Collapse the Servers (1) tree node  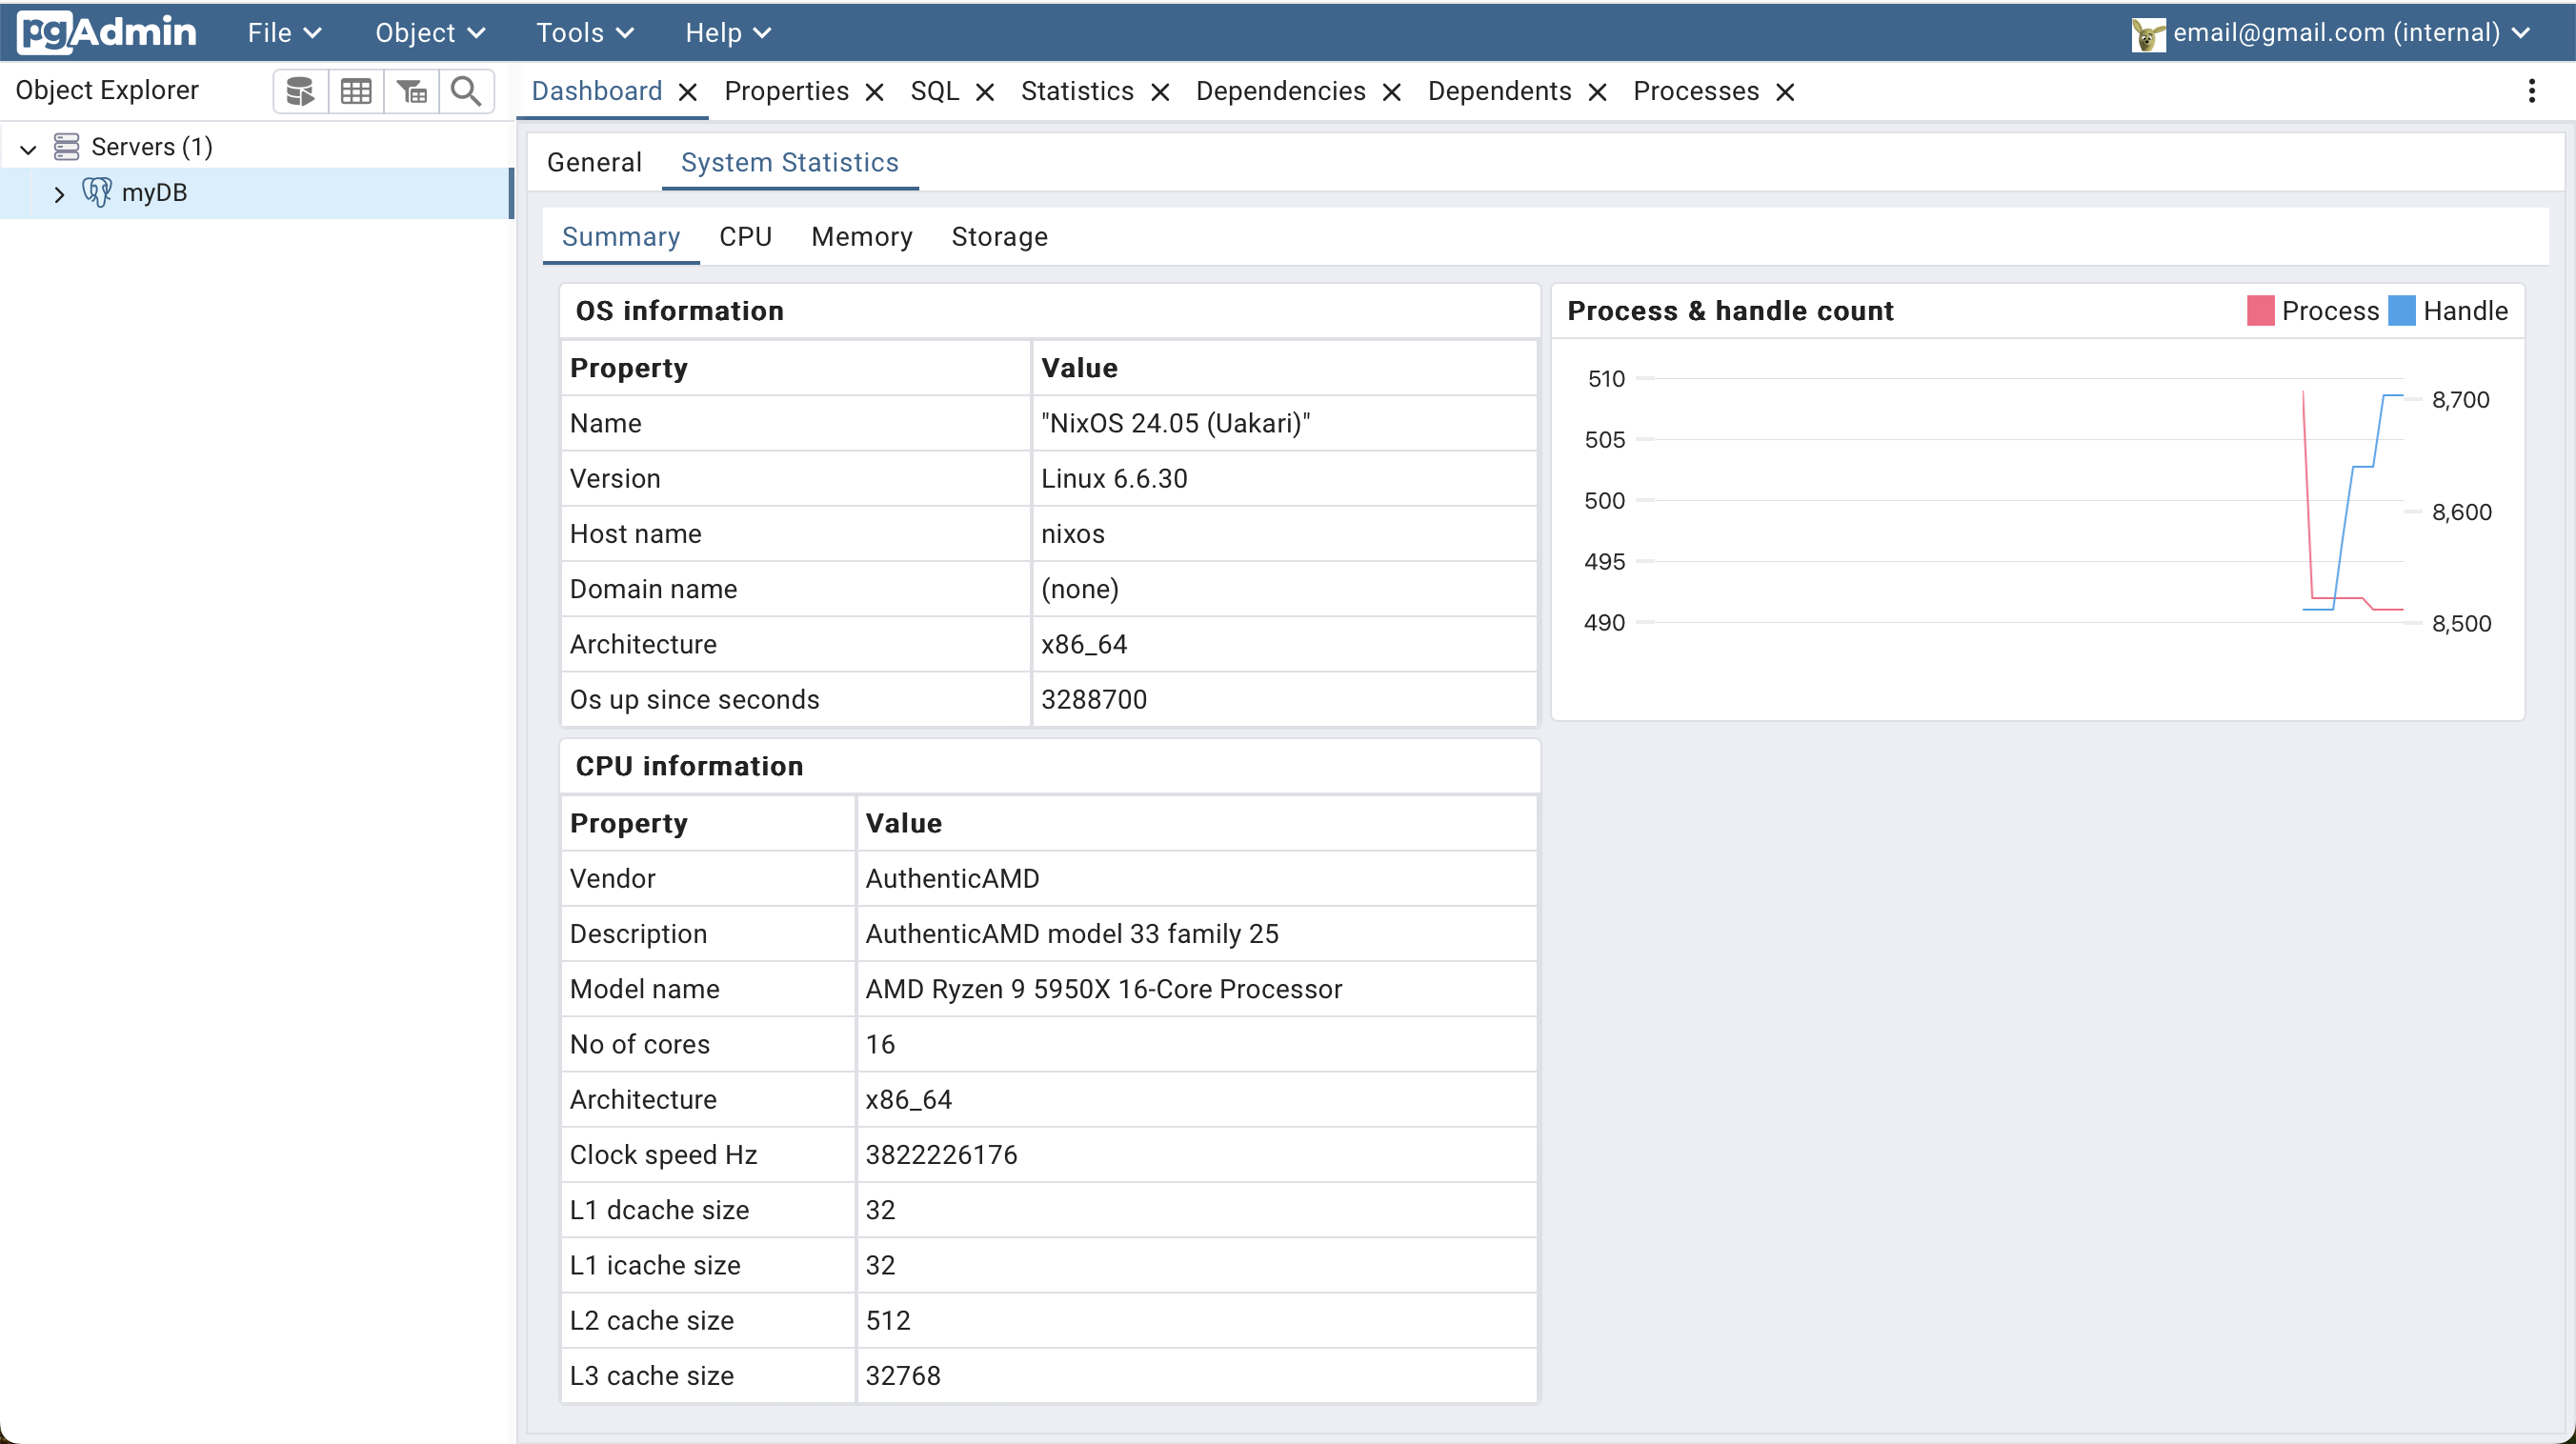(x=28, y=149)
